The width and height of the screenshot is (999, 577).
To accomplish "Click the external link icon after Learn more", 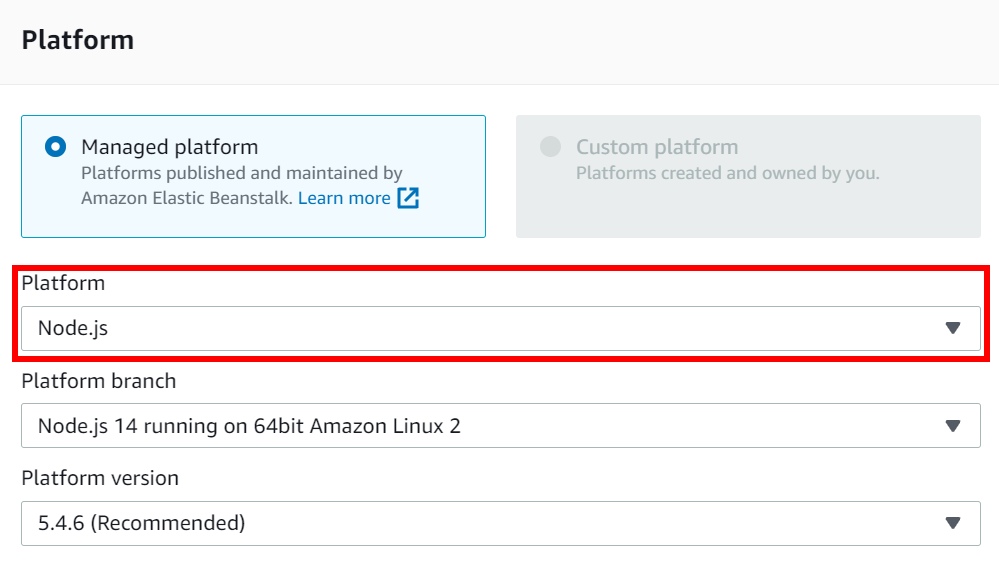I will click(x=407, y=198).
